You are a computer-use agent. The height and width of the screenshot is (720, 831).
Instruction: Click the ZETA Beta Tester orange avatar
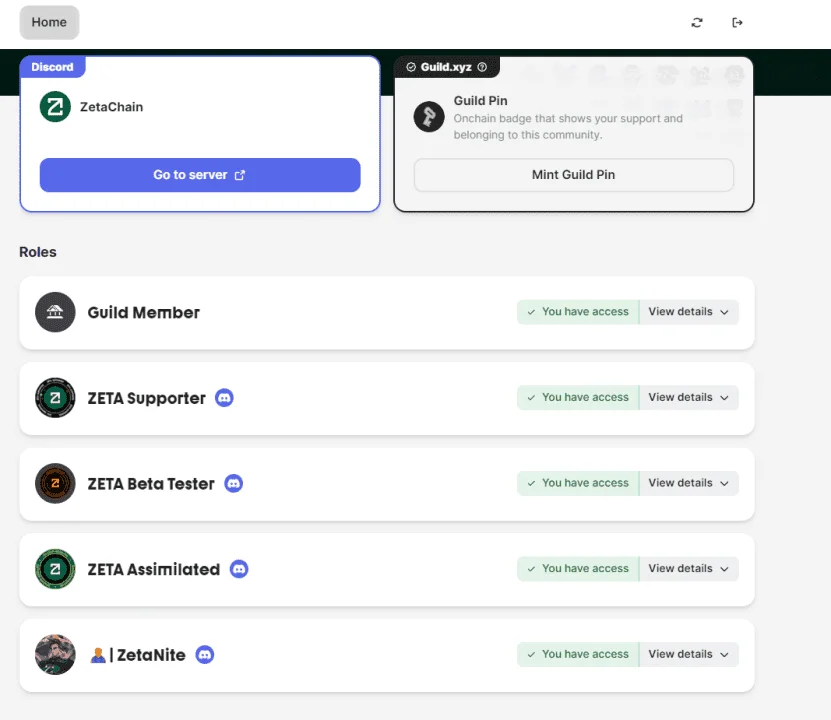tap(55, 483)
